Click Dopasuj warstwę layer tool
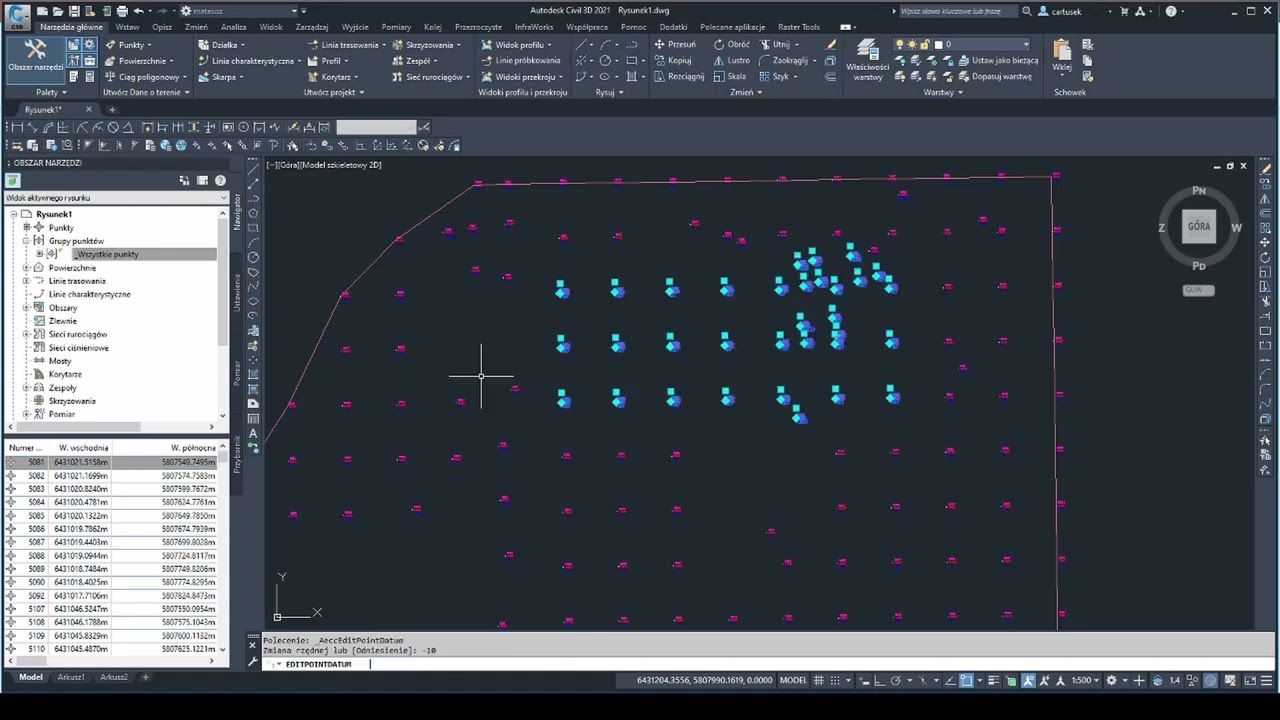The width and height of the screenshot is (1280, 720). pyautogui.click(x=993, y=77)
